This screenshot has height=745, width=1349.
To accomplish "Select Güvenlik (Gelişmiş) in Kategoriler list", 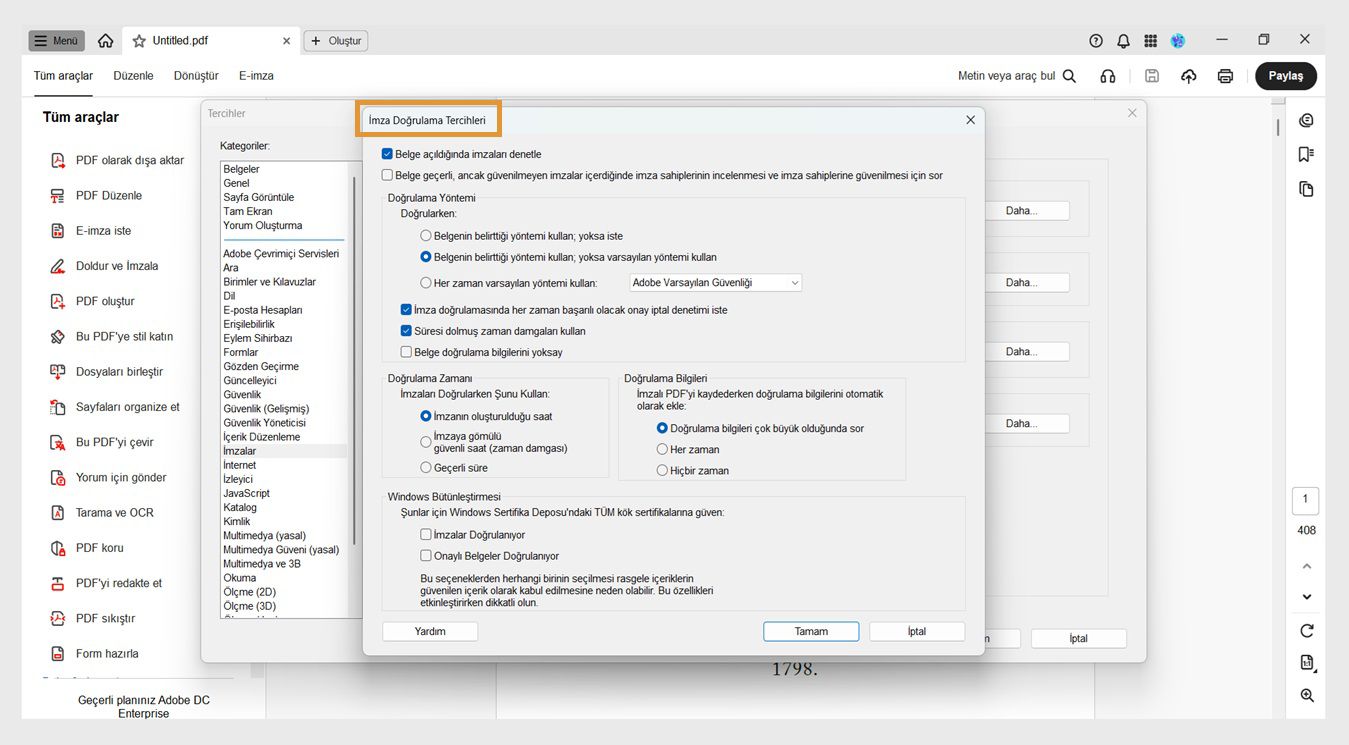I will (x=266, y=409).
